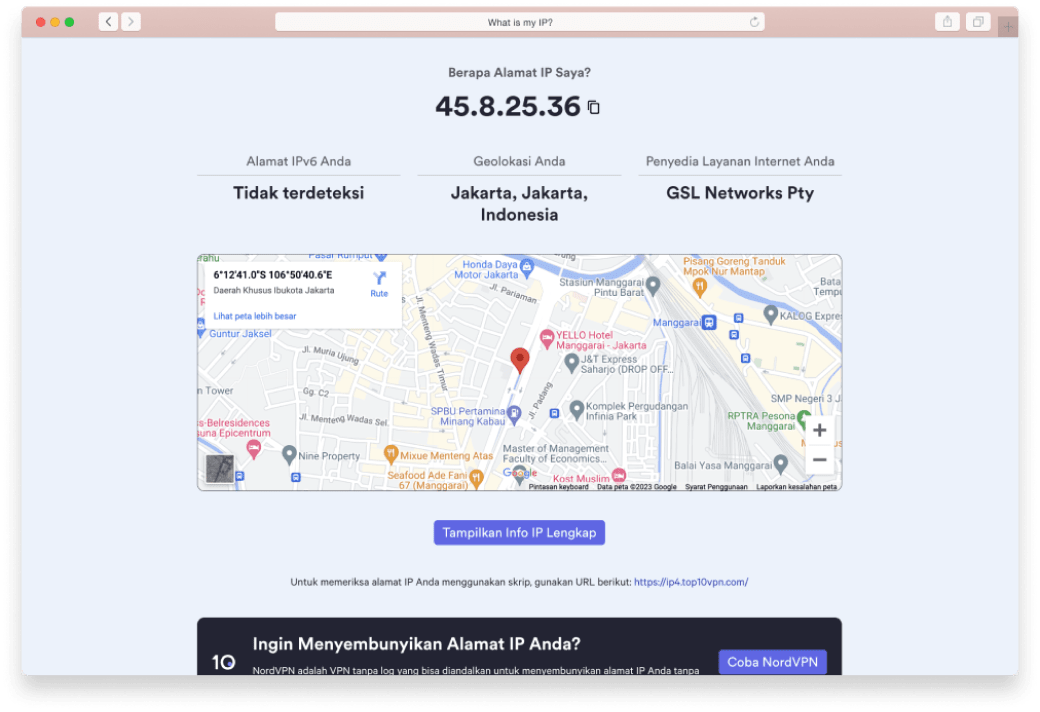This screenshot has width=1040, height=712.
Task: Go forward with the browser forward arrow
Action: (131, 22)
